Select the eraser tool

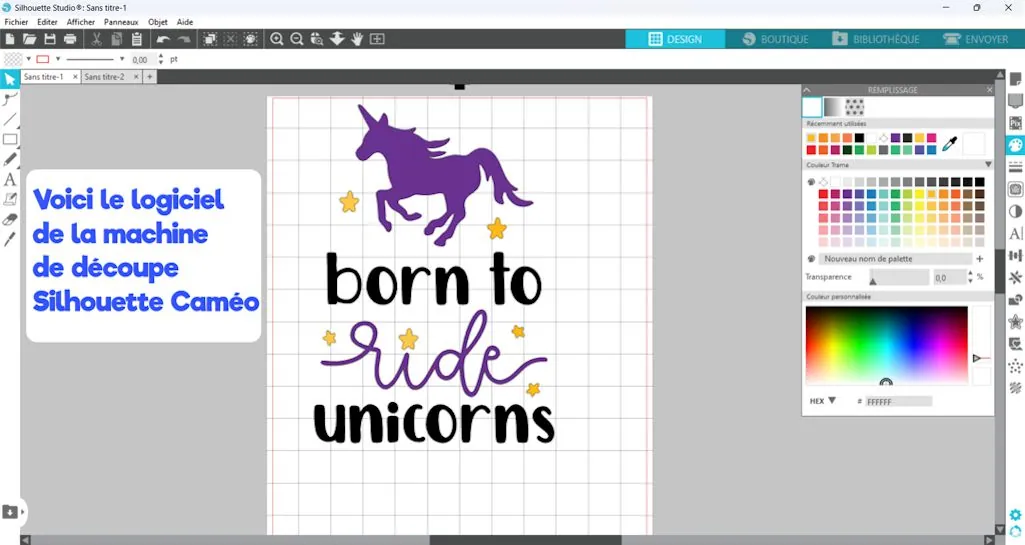tap(10, 220)
